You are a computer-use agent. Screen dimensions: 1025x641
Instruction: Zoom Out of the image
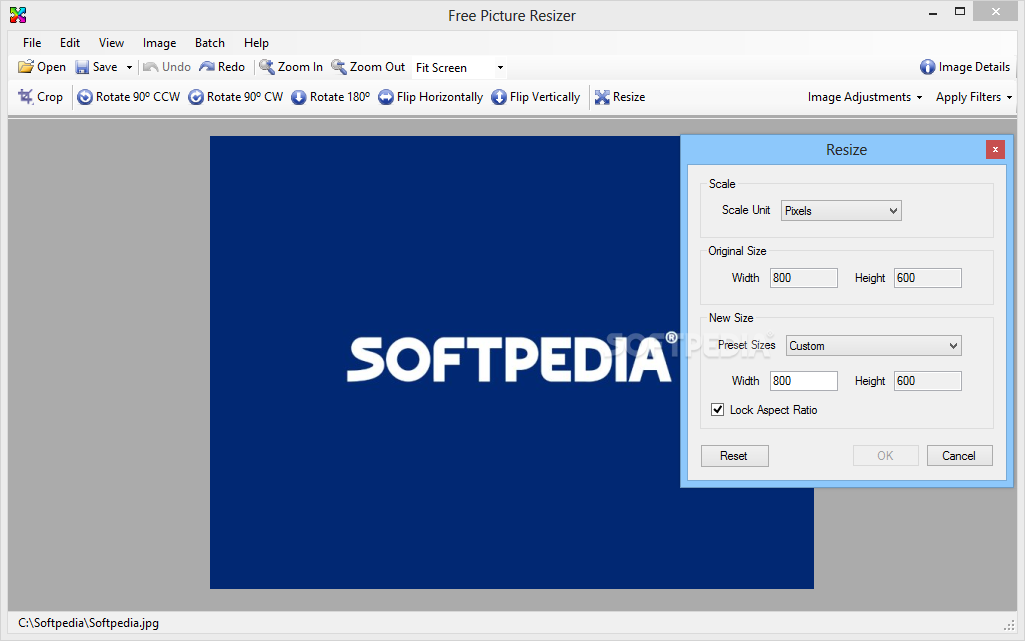tap(368, 67)
